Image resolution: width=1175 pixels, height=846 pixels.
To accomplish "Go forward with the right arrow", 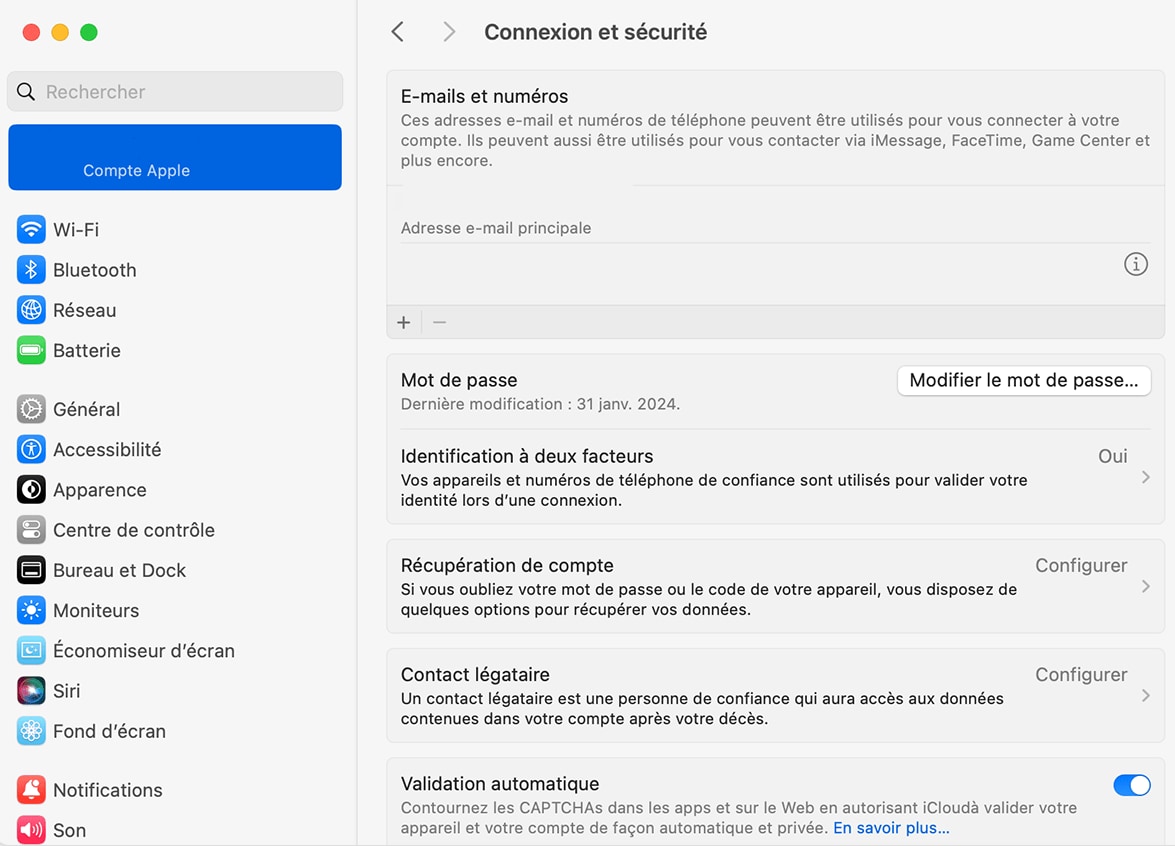I will [x=448, y=31].
